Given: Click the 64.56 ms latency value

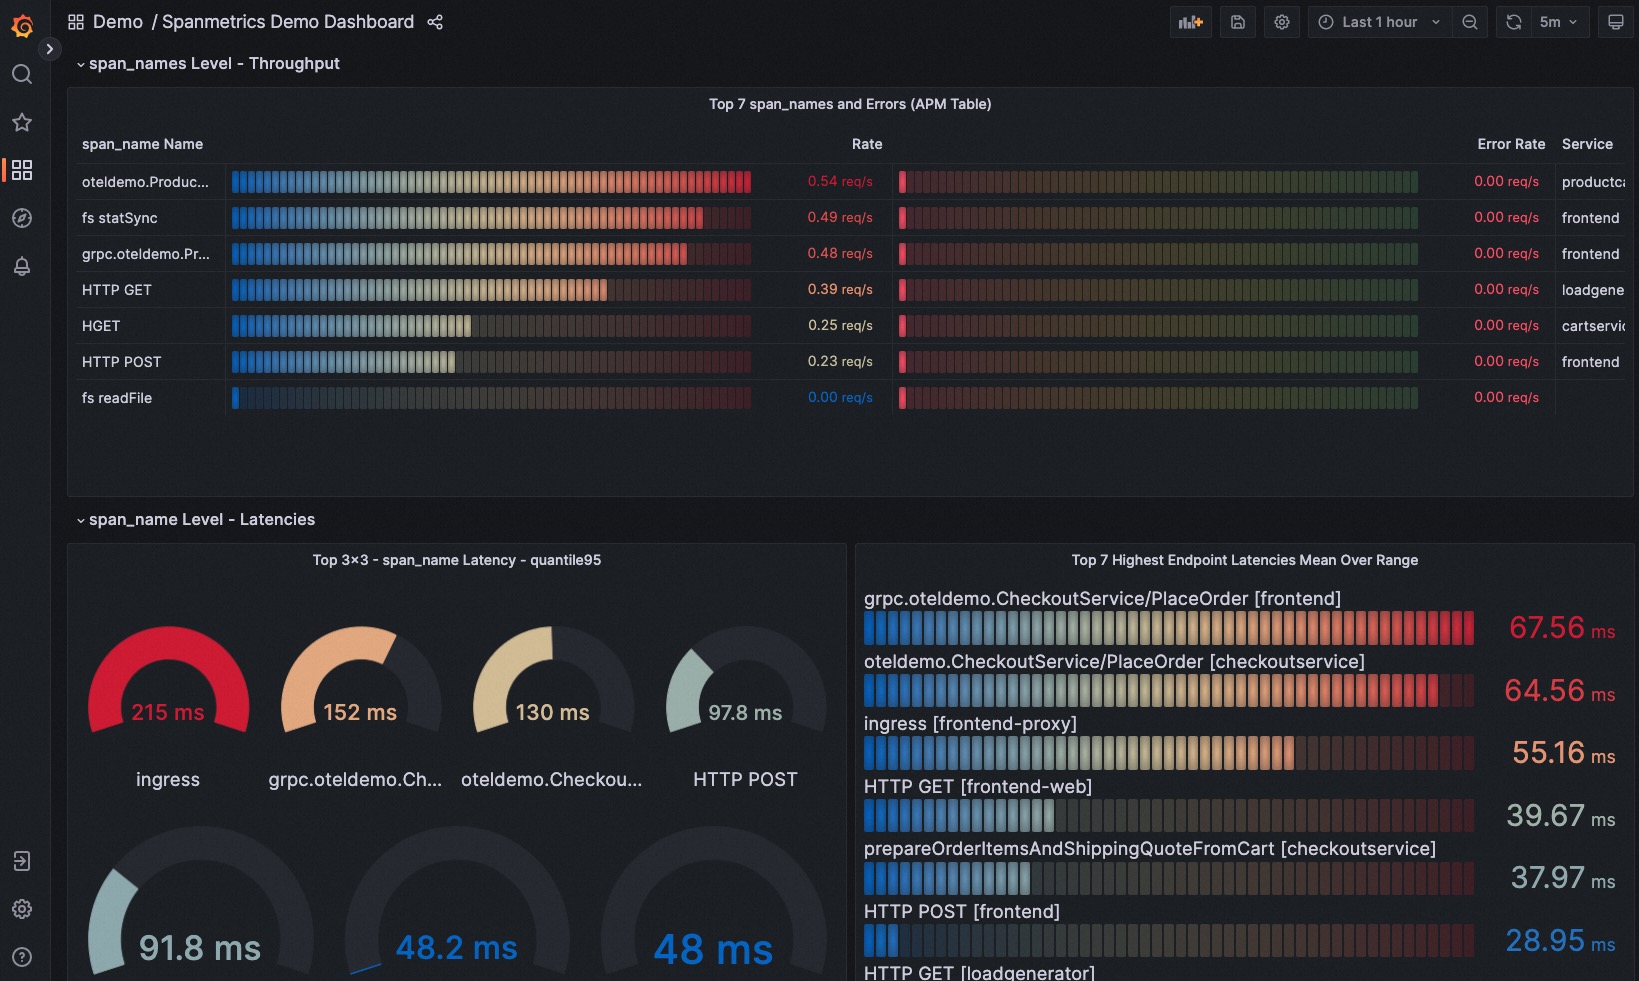Looking at the screenshot, I should tap(1559, 691).
